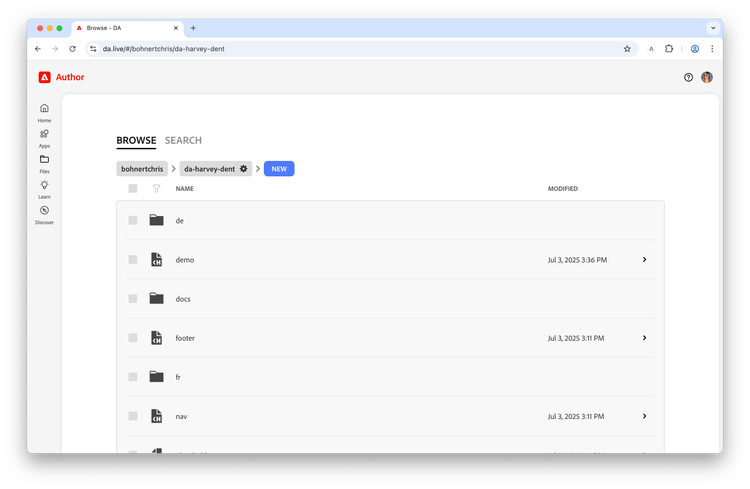Click the nav row's modified date
Screen dimensions: 750x489
pyautogui.click(x=576, y=417)
